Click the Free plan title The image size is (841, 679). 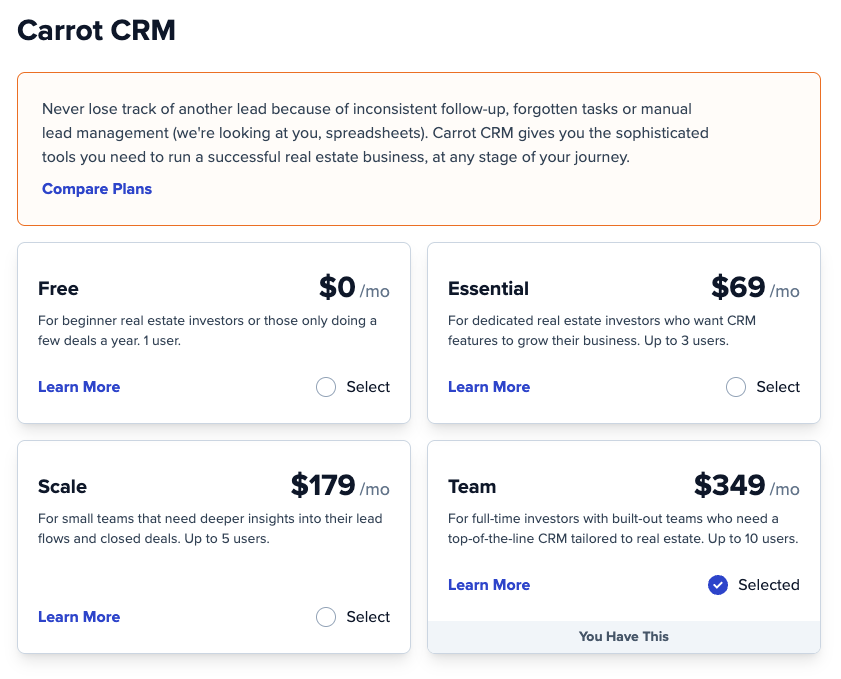(x=58, y=289)
